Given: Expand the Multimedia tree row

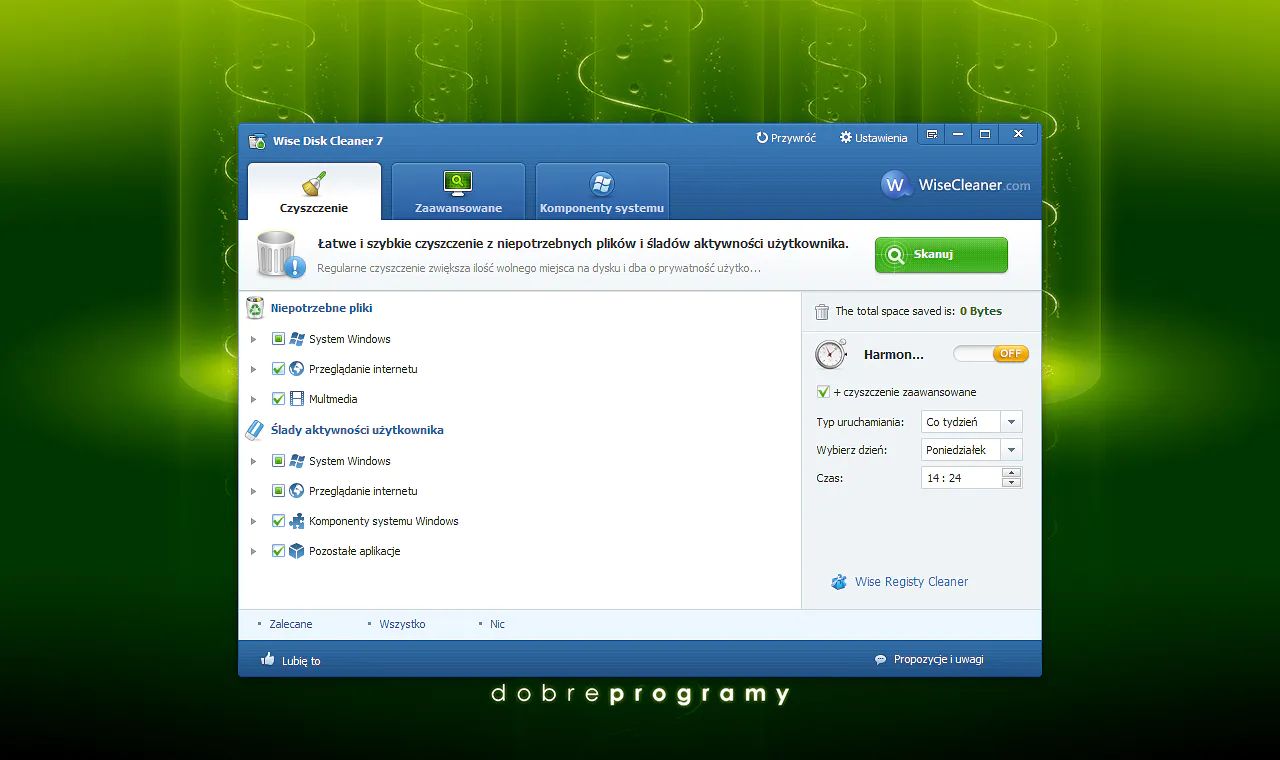Looking at the screenshot, I should pyautogui.click(x=254, y=399).
